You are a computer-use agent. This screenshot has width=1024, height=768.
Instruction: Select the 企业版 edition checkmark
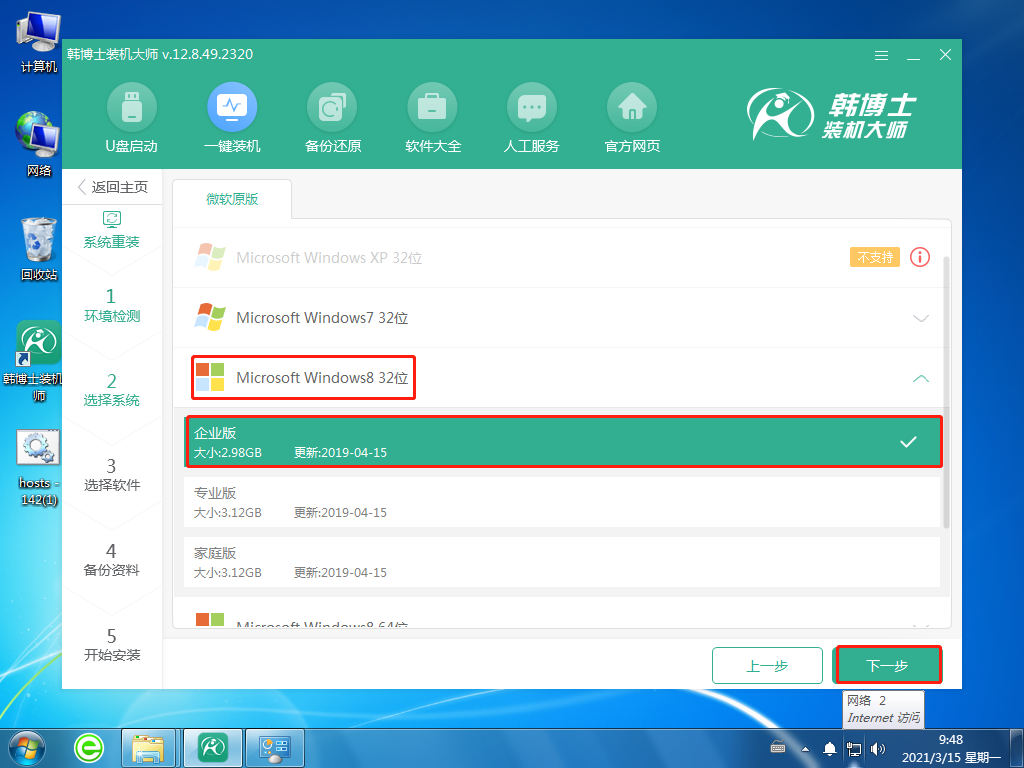pos(910,439)
